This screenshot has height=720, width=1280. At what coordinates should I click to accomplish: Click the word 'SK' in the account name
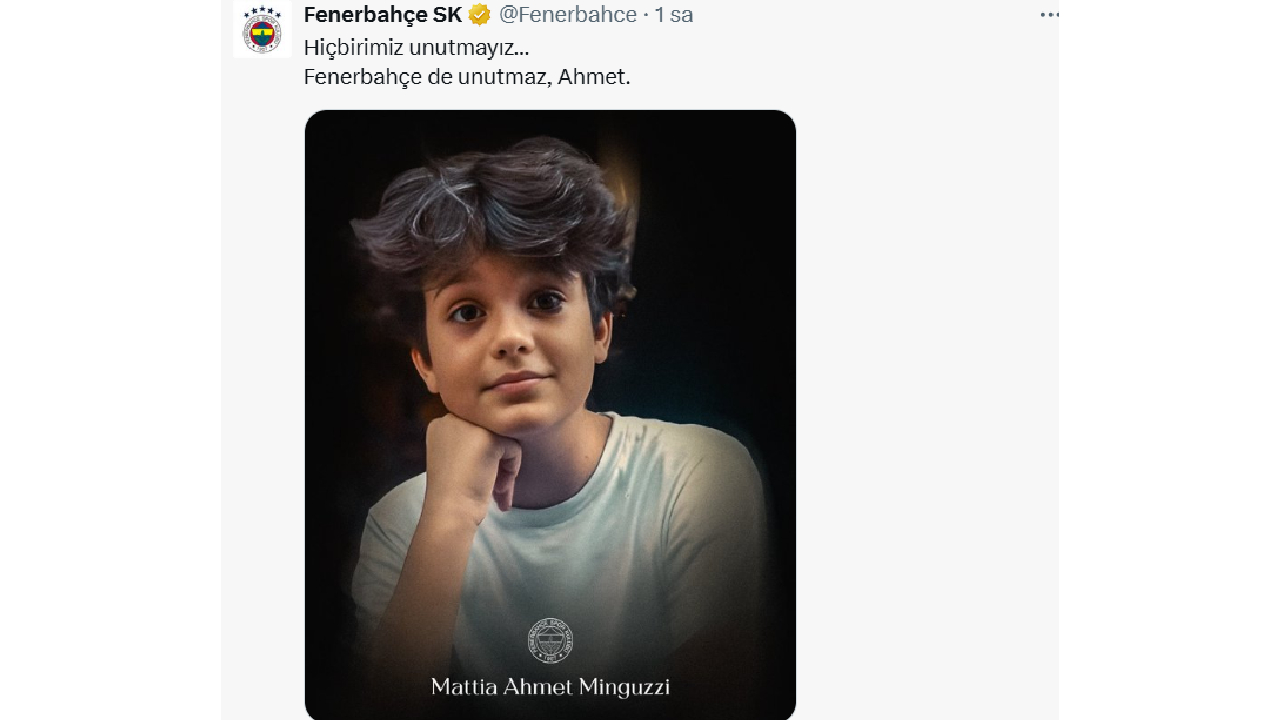point(447,15)
